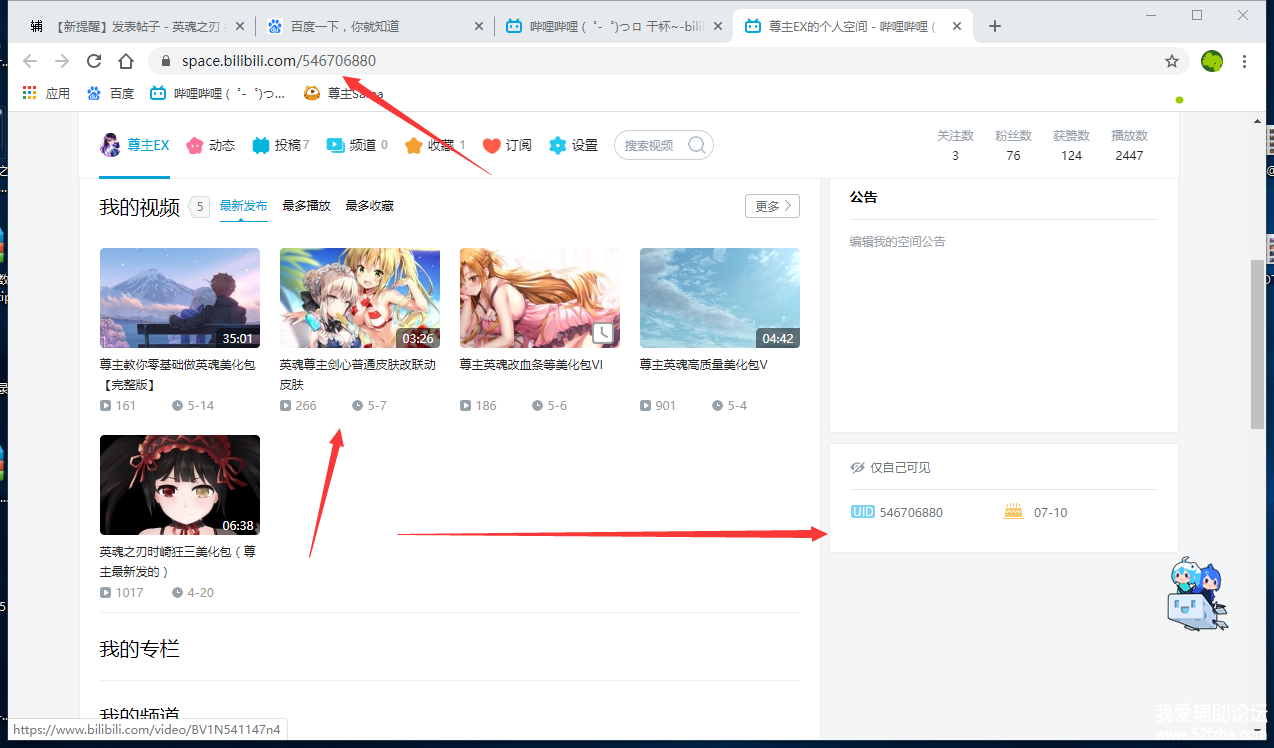The height and width of the screenshot is (748, 1274).
Task: Go to 尊主EX space home
Action: click(135, 145)
